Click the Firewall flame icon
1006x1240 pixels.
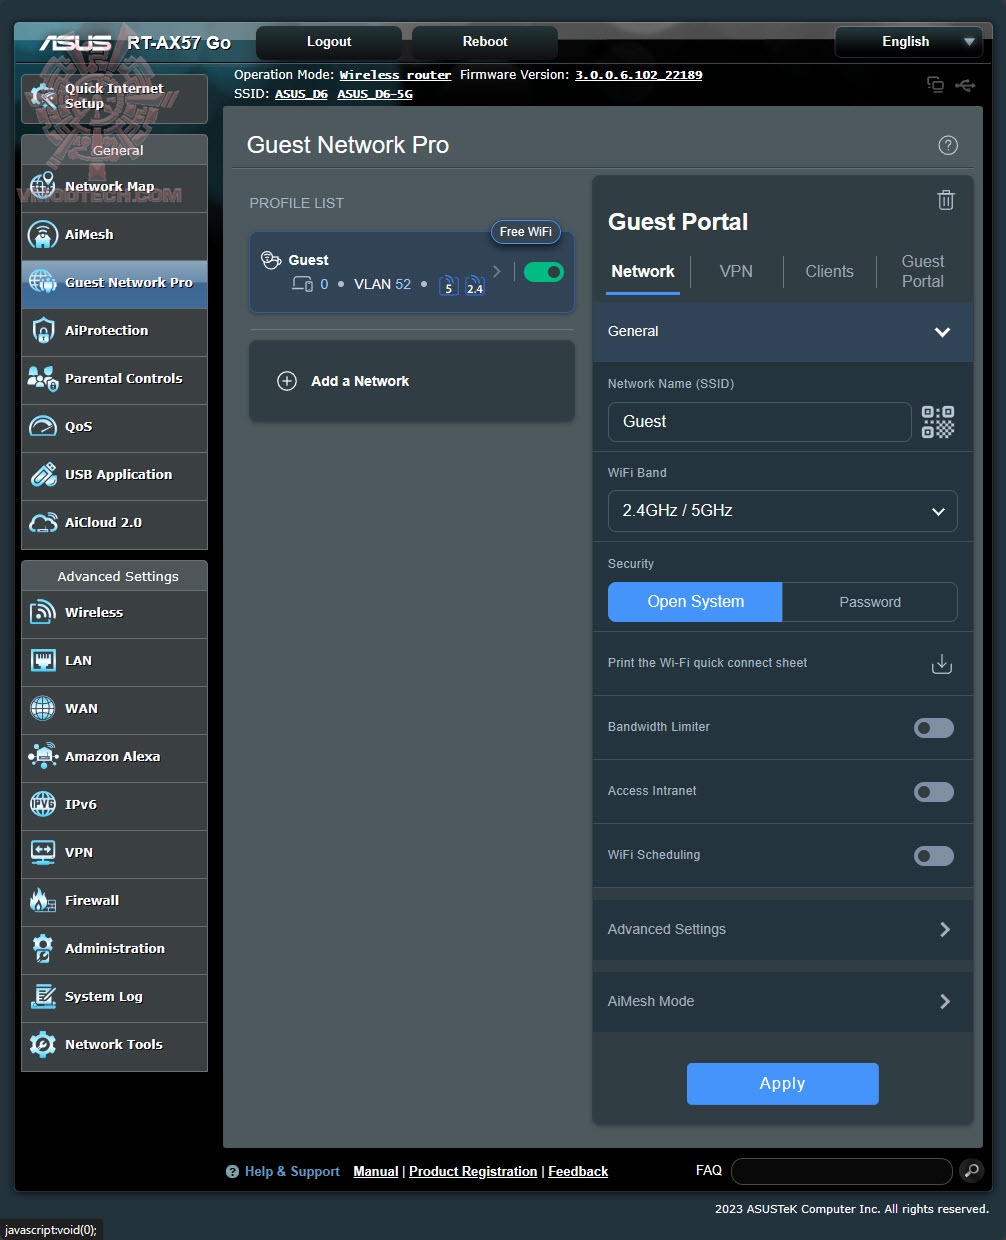pos(43,900)
